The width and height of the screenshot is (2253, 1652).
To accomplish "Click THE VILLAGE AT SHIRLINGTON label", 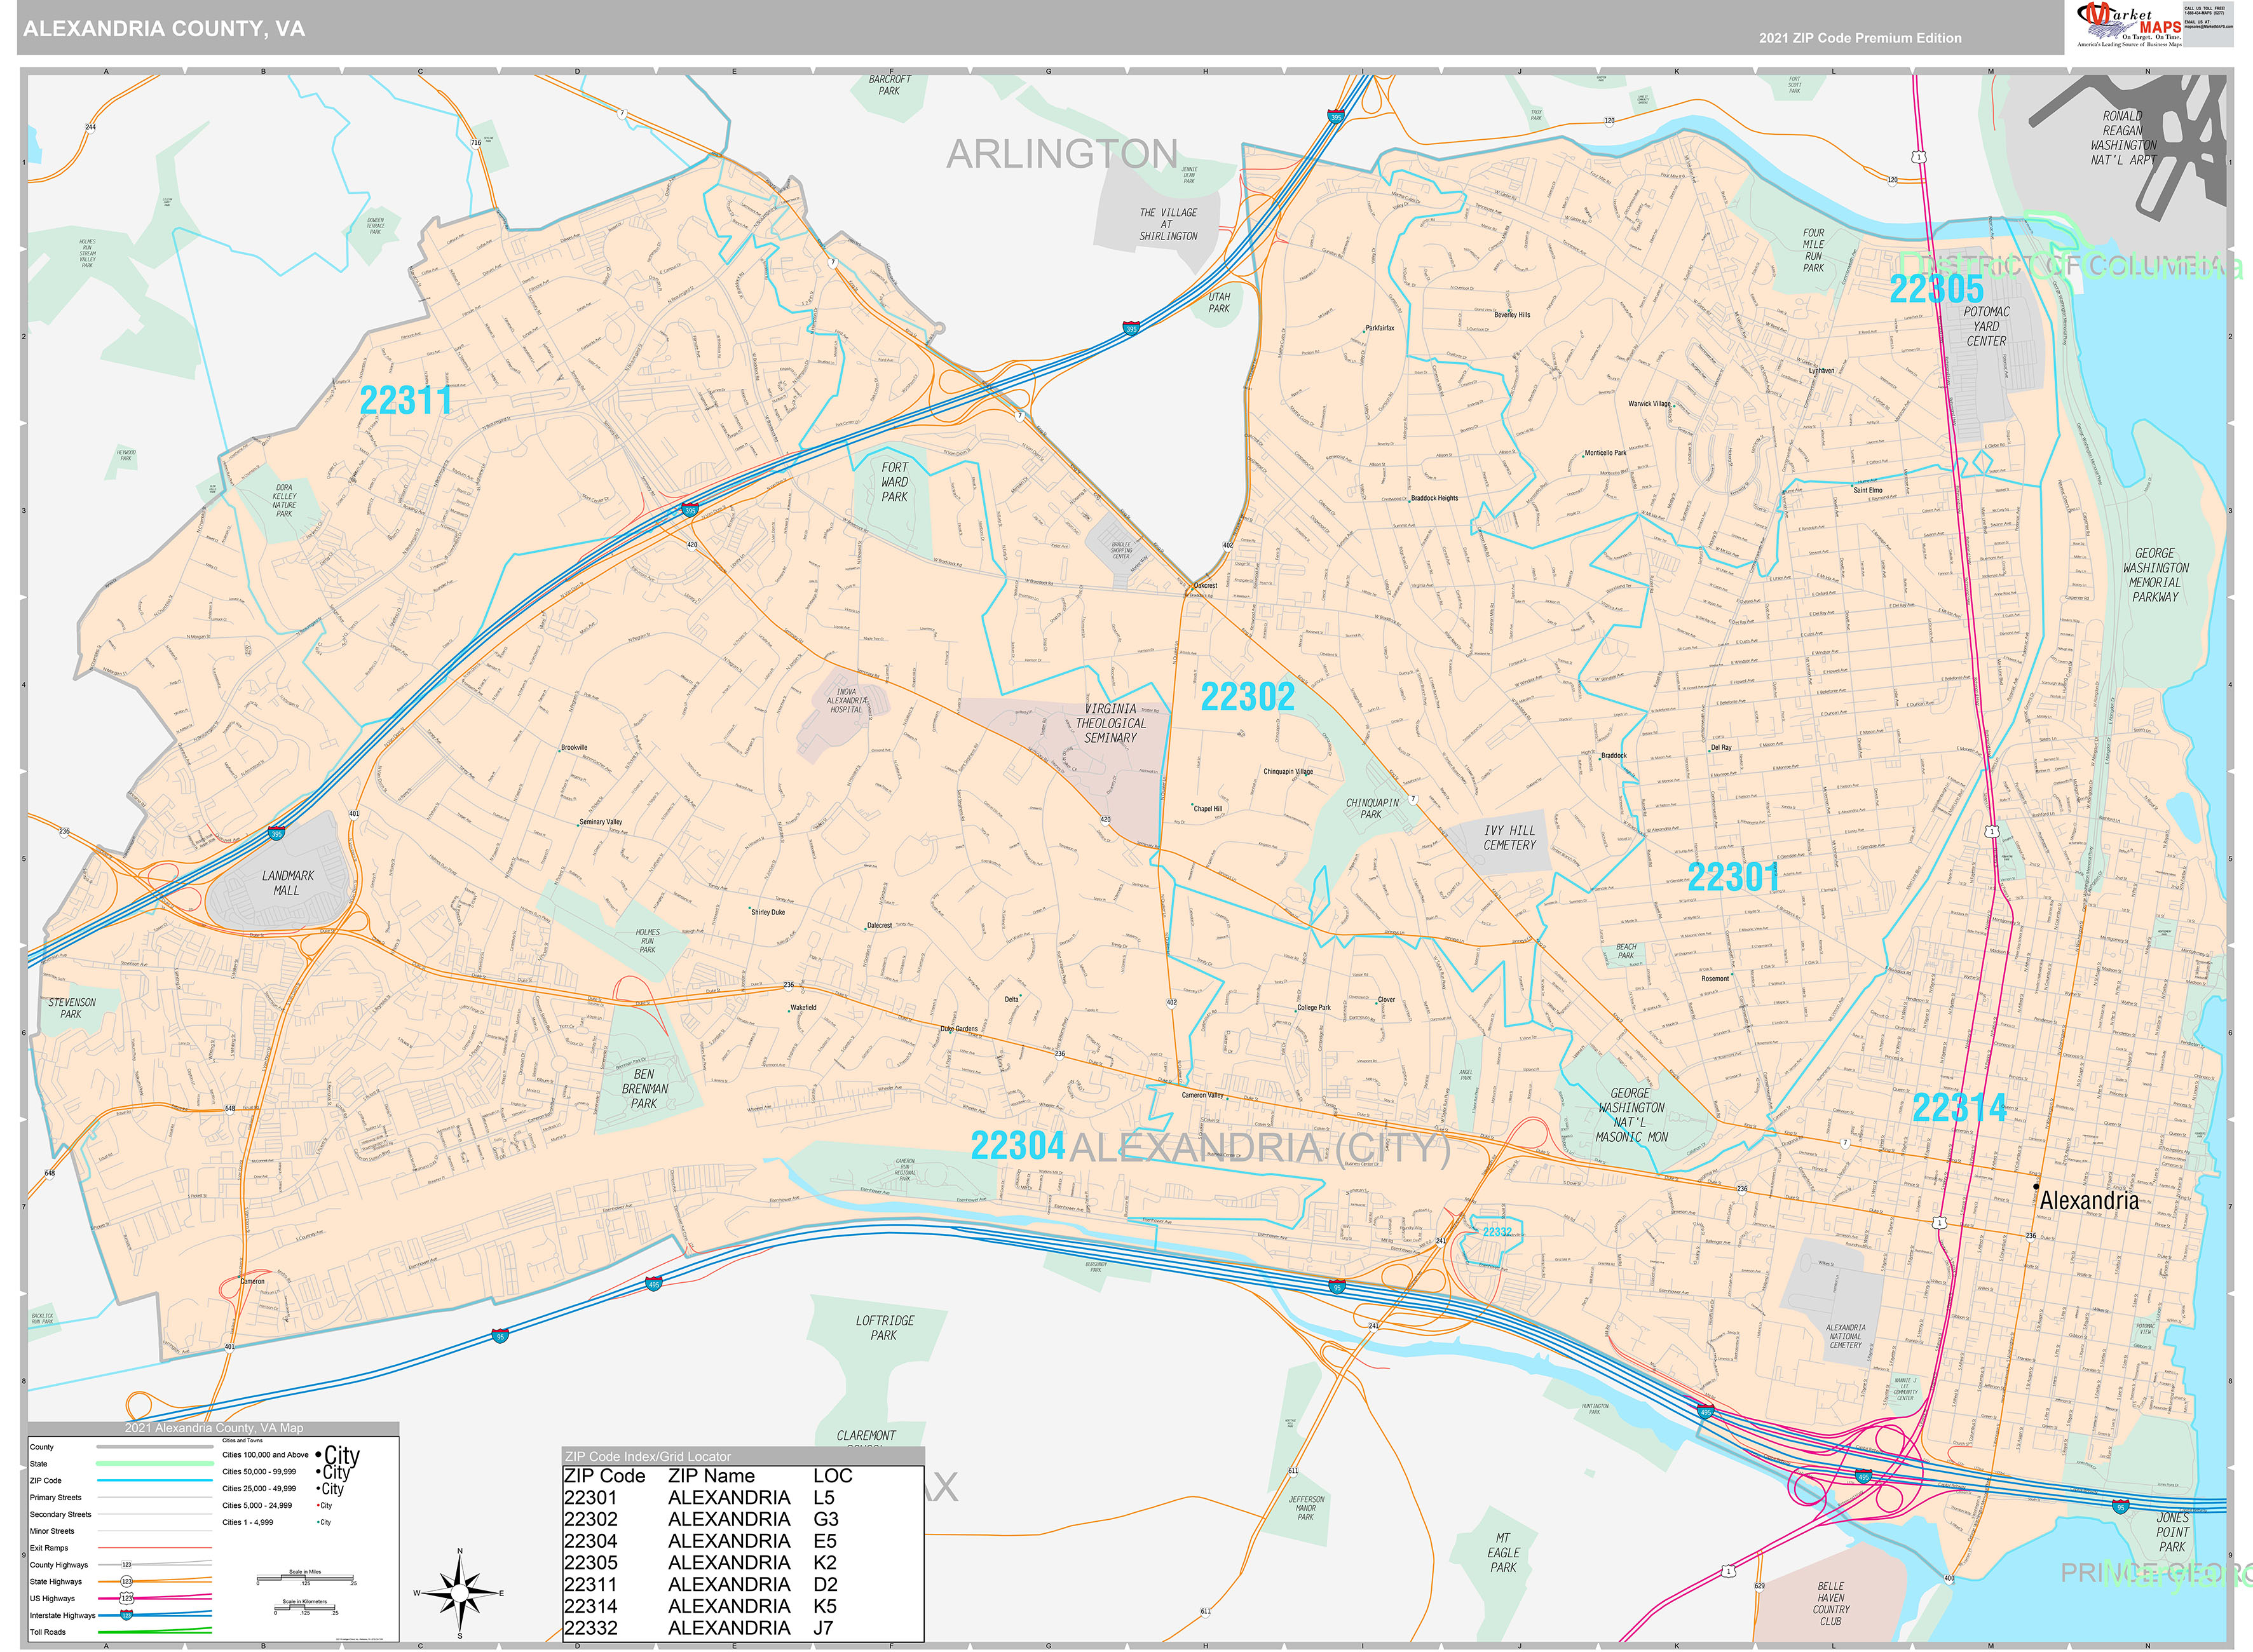I will pyautogui.click(x=1168, y=224).
